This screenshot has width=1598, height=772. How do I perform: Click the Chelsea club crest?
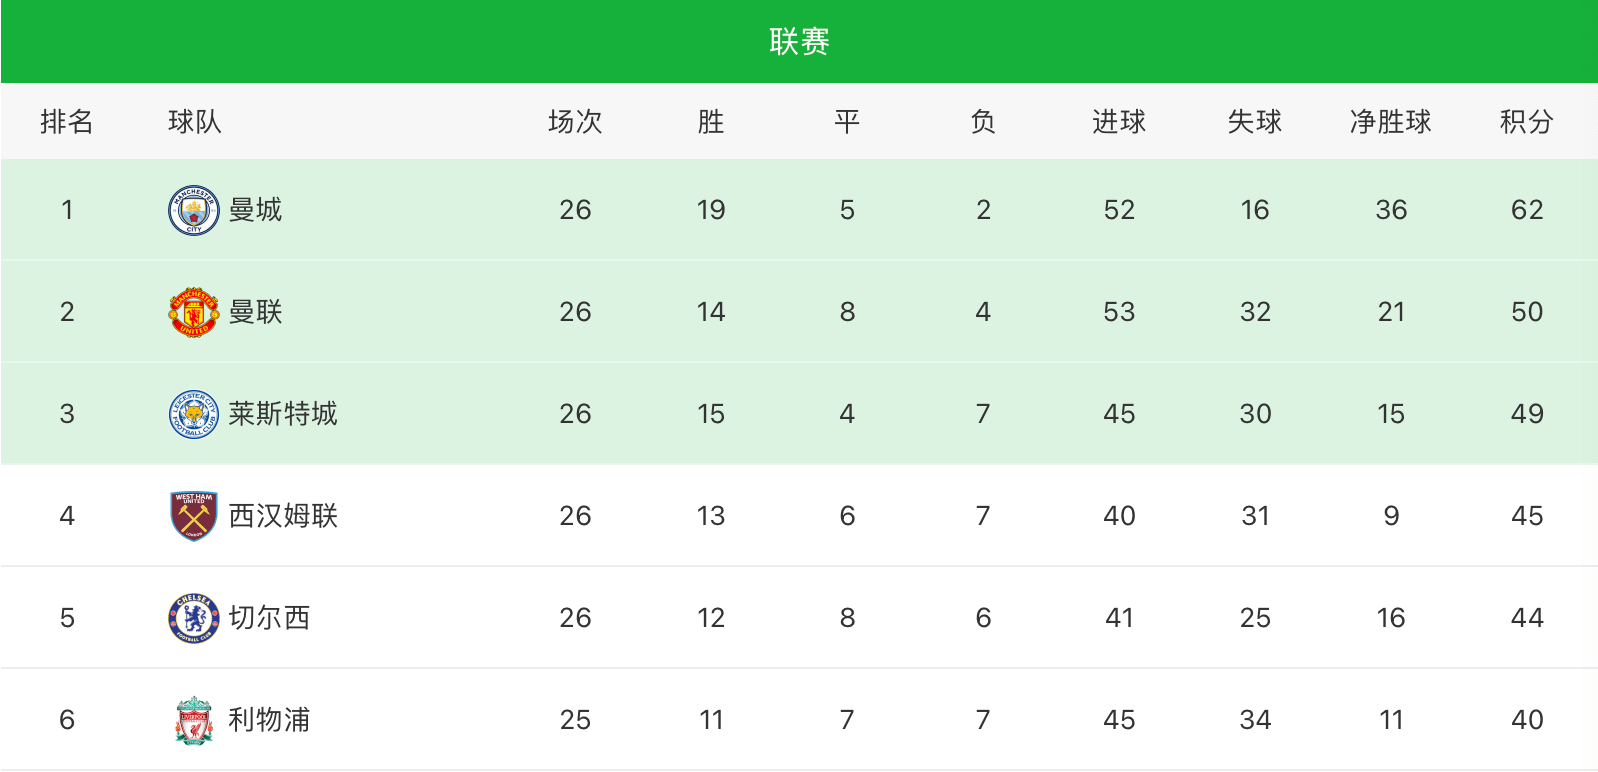click(193, 618)
